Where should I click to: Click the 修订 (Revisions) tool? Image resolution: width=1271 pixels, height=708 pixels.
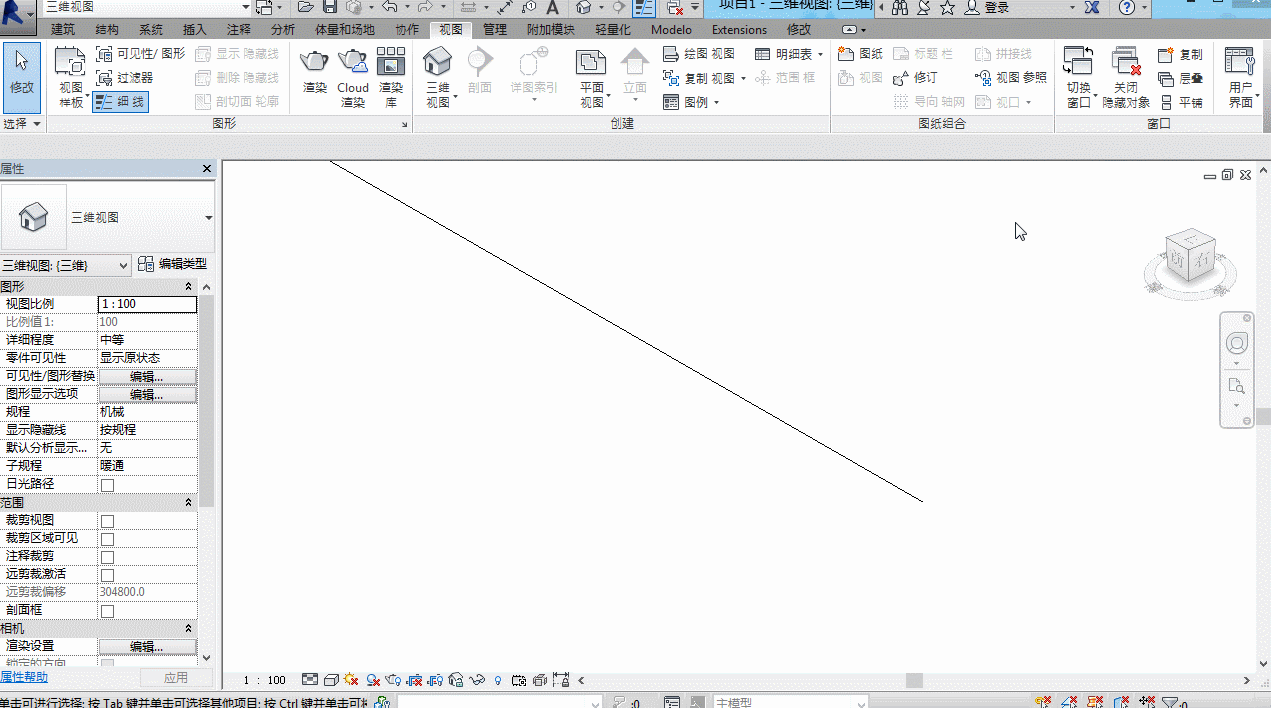tap(915, 78)
